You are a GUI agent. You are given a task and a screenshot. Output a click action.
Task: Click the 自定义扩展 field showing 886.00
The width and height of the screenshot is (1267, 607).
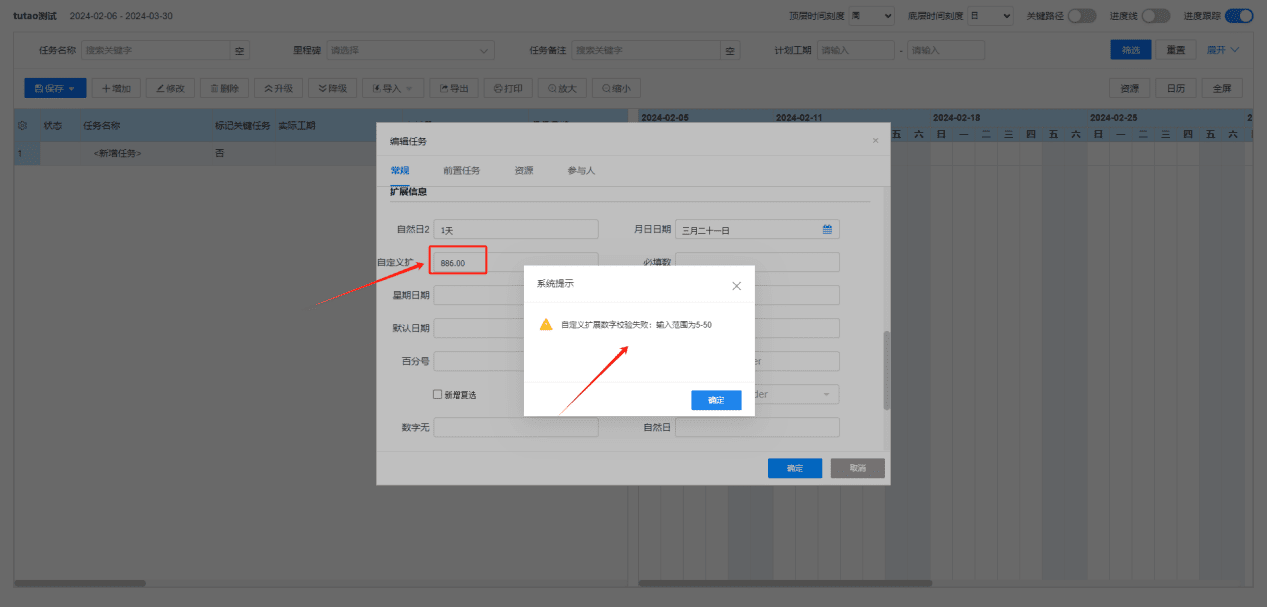click(516, 262)
